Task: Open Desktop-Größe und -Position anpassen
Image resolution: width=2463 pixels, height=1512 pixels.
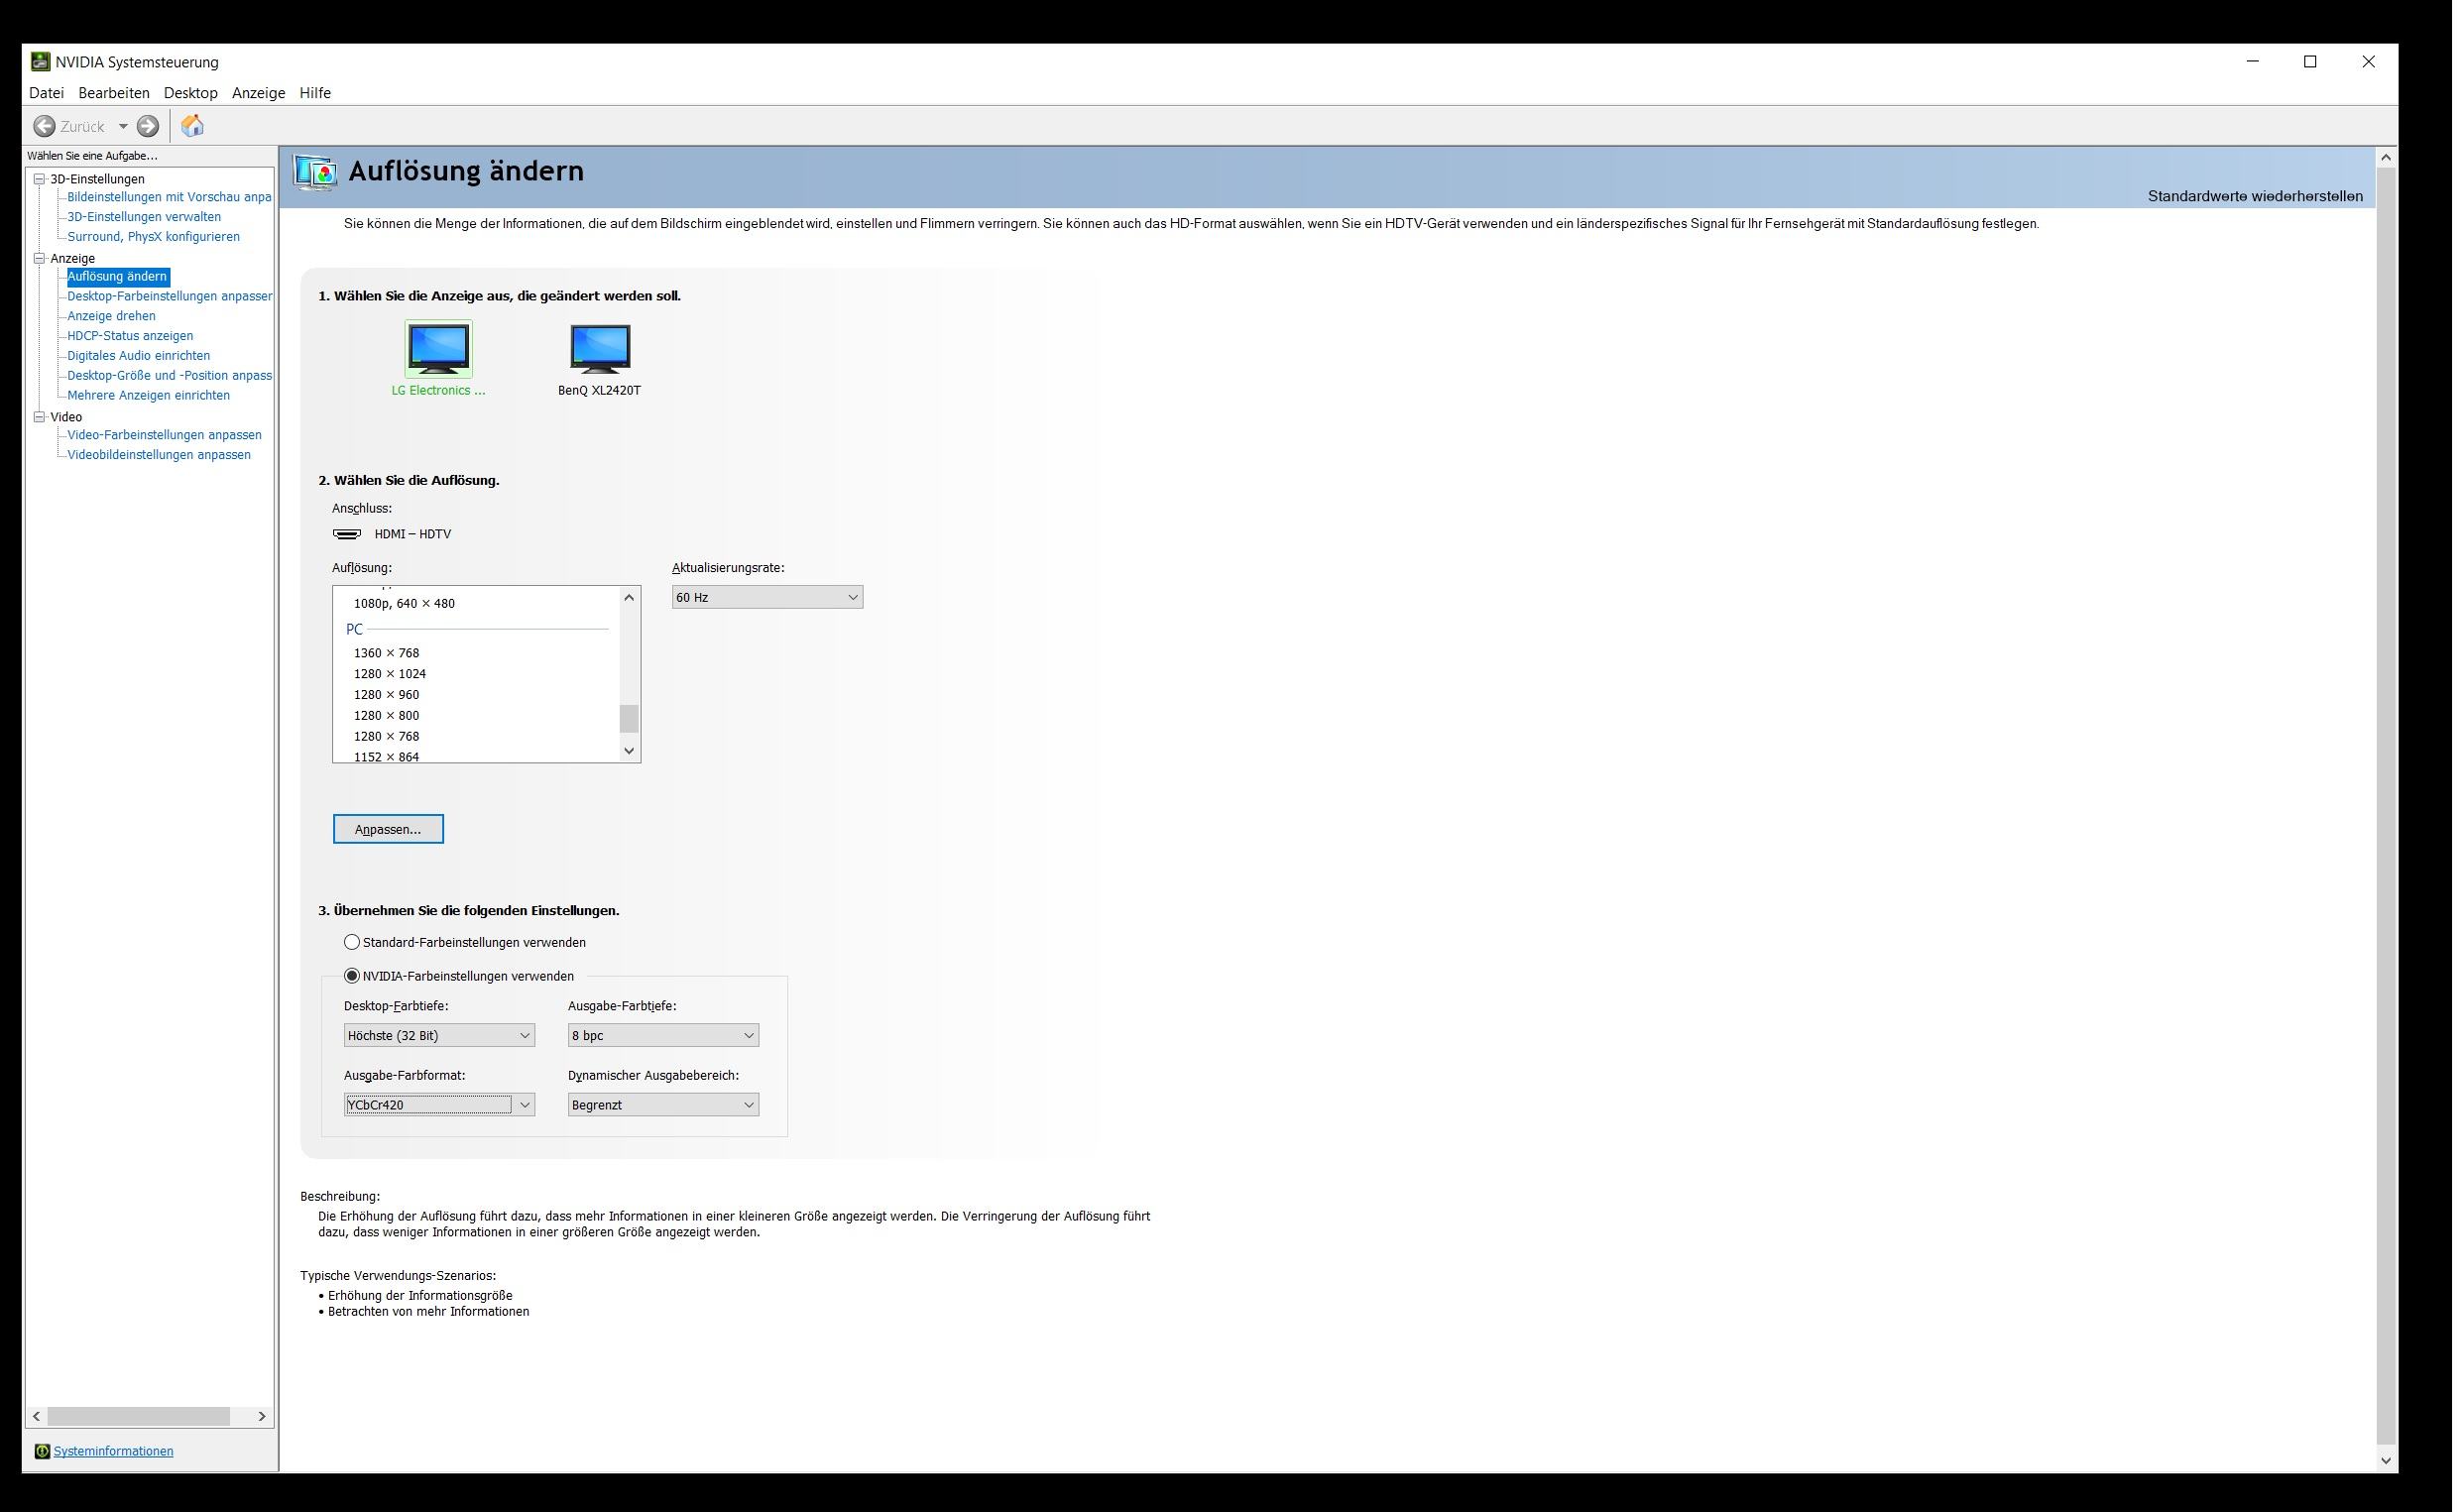Action: (x=169, y=376)
